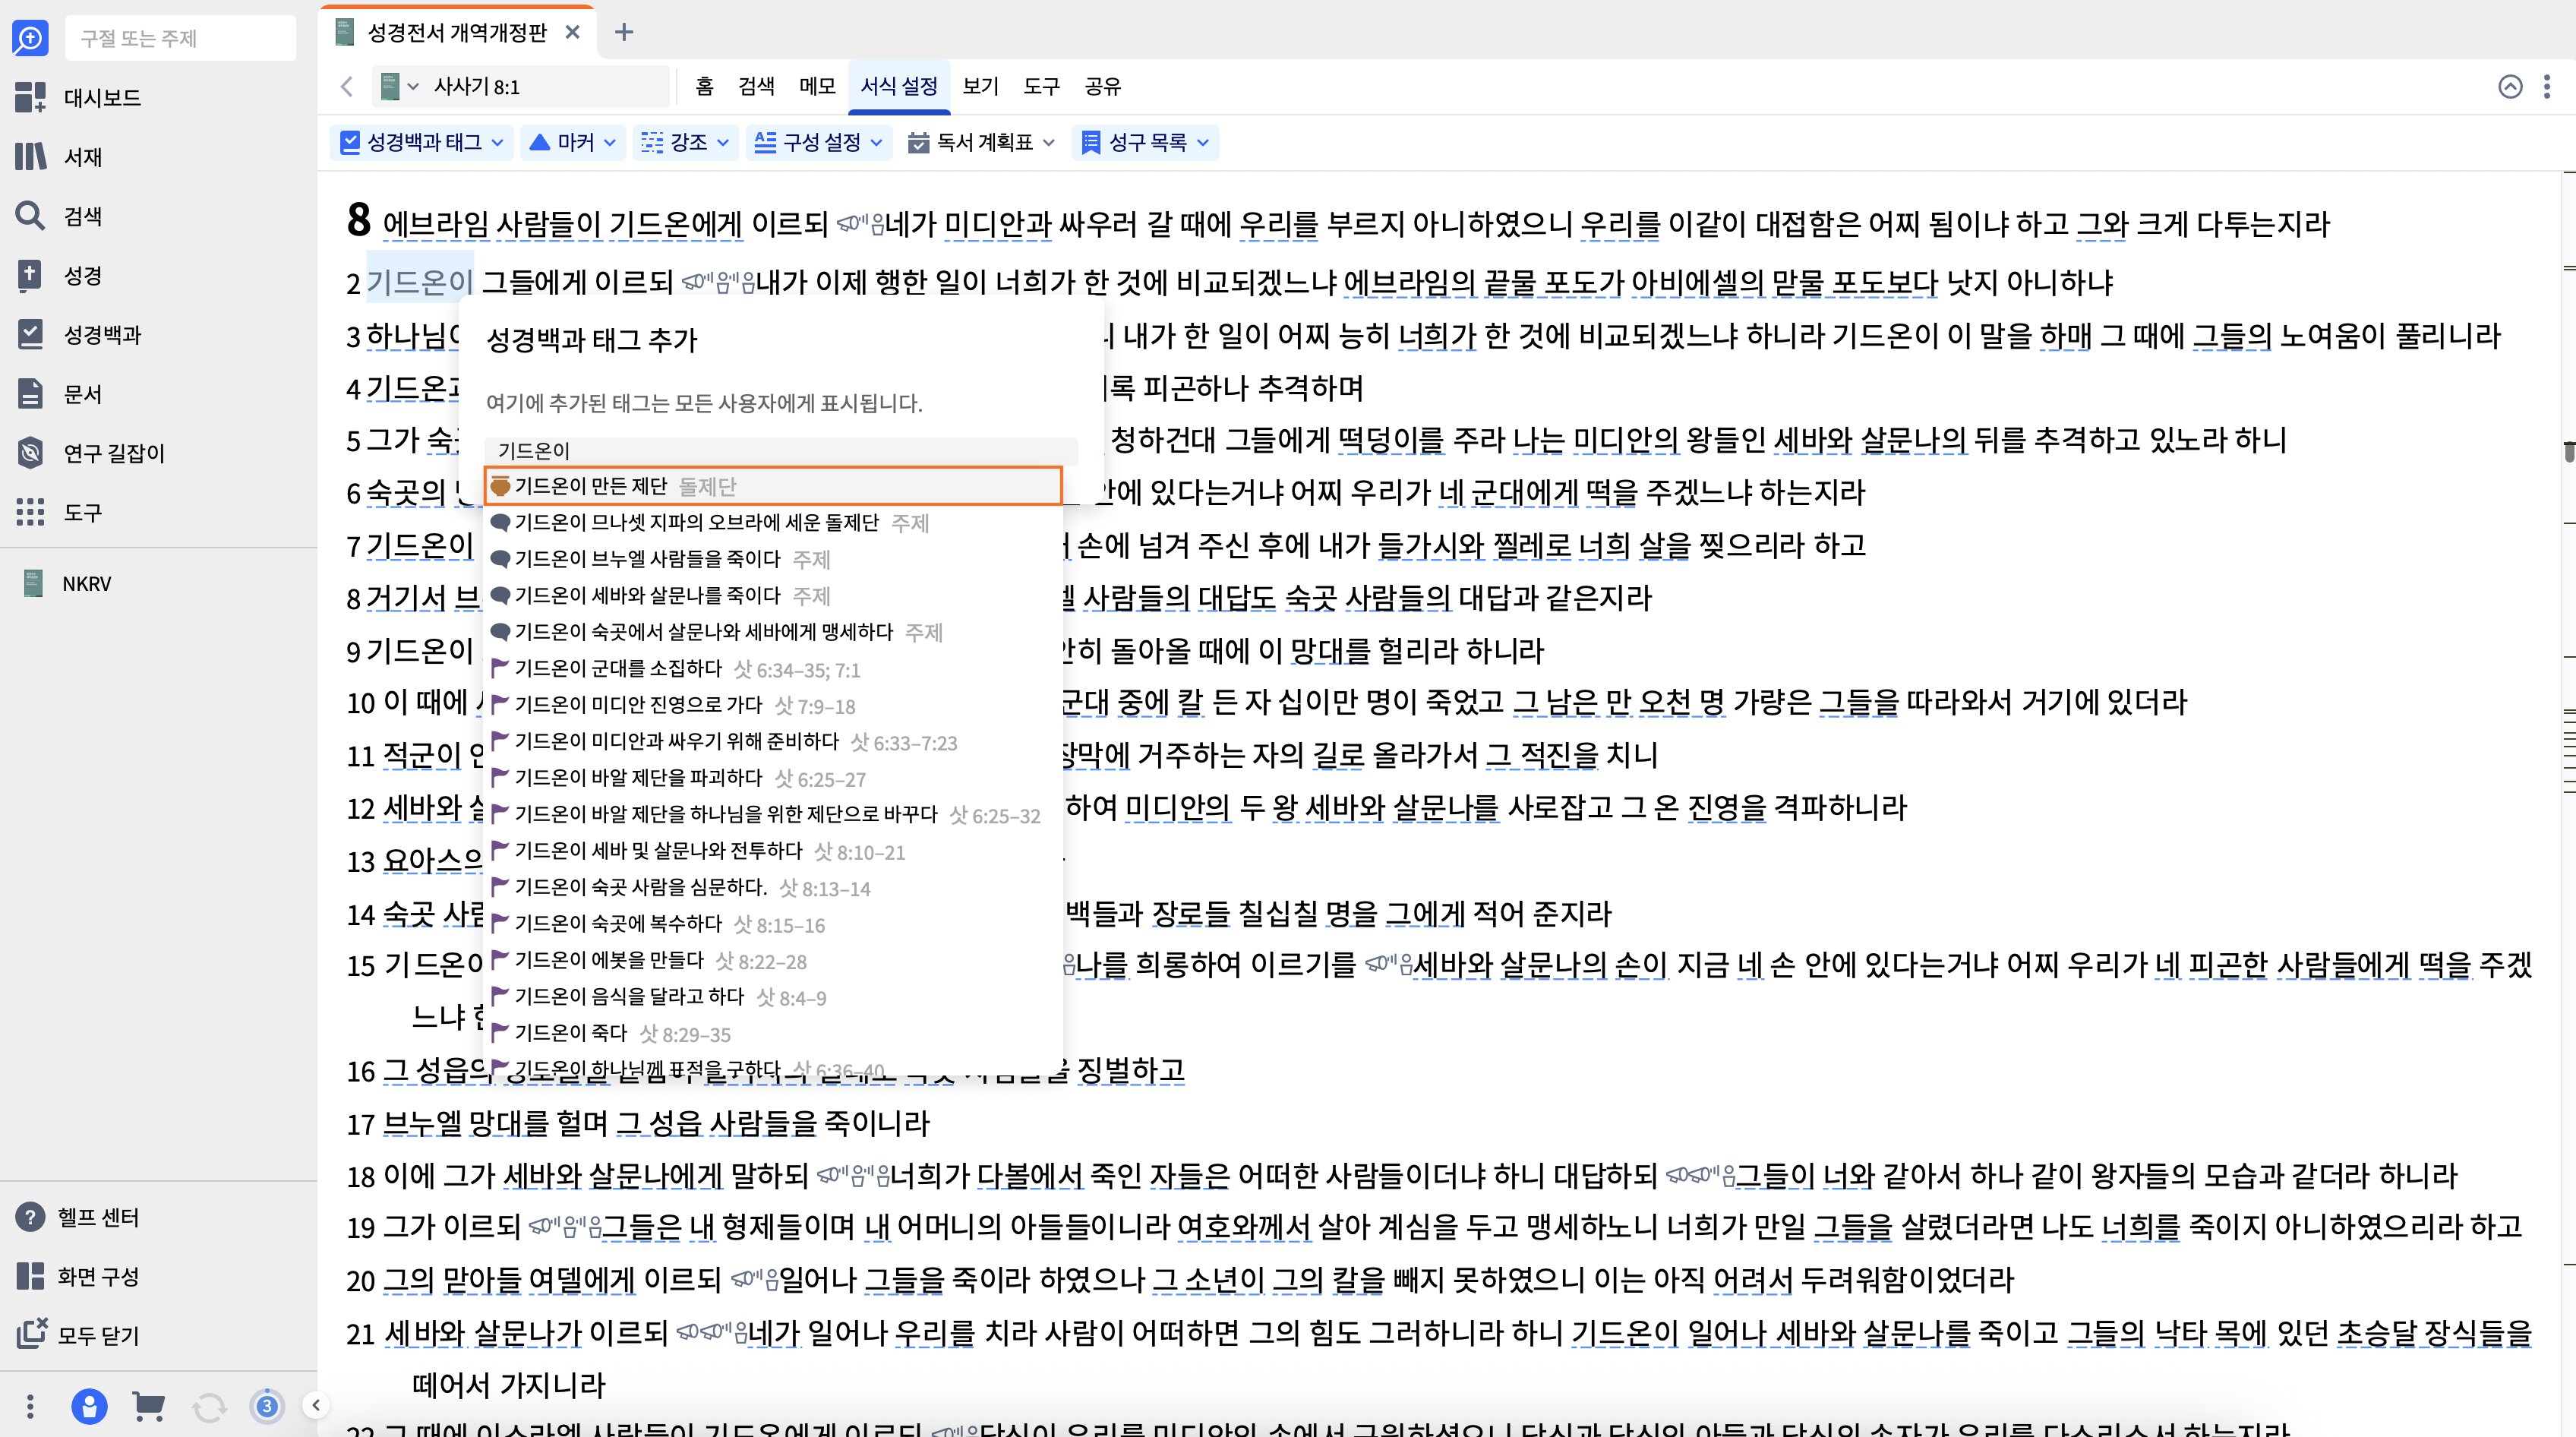This screenshot has height=1437, width=2576.
Task: Click the Logos app logo icon
Action: 30,38
